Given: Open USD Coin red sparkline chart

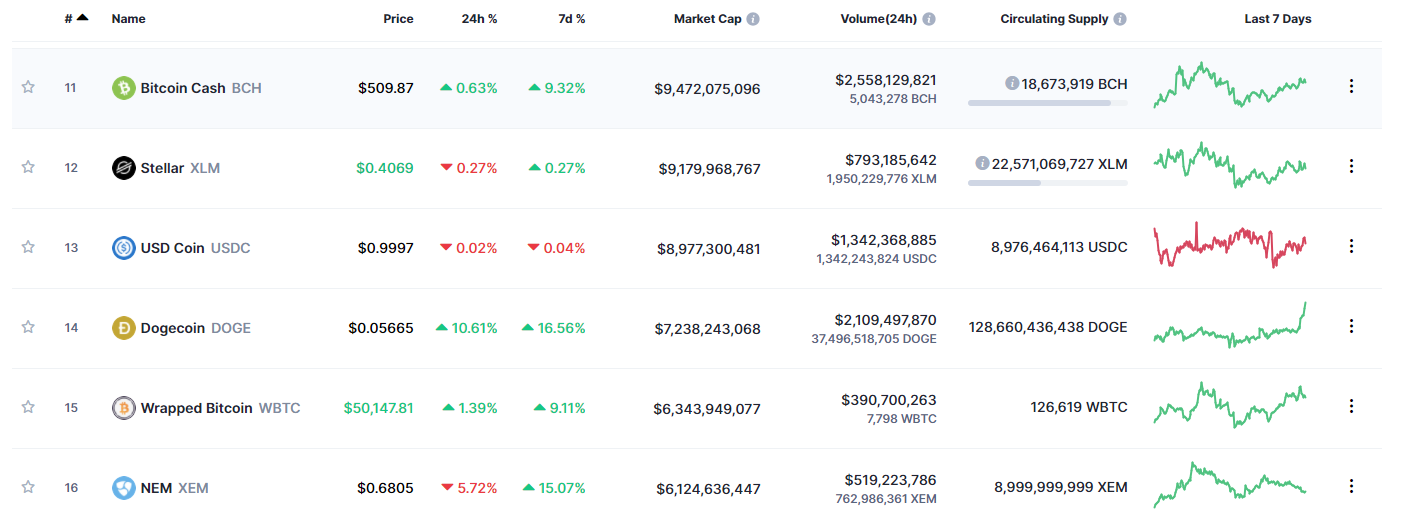Looking at the screenshot, I should point(1230,246).
